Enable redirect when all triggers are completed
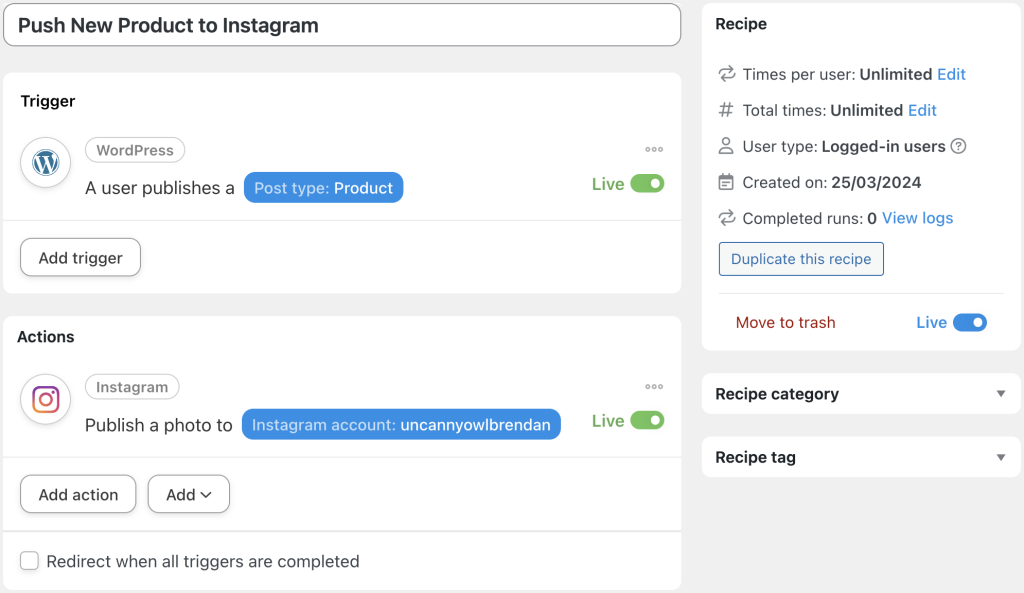This screenshot has width=1024, height=593. 29,561
